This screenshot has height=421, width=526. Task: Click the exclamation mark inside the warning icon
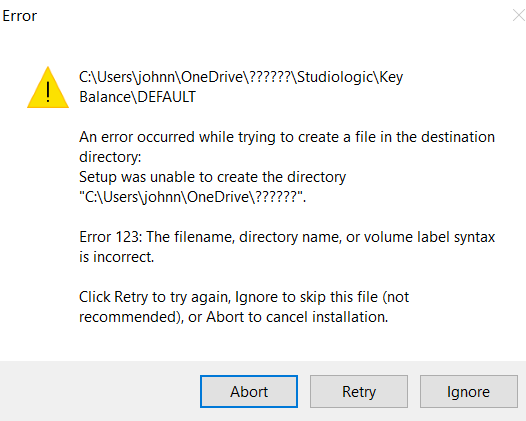(x=48, y=92)
